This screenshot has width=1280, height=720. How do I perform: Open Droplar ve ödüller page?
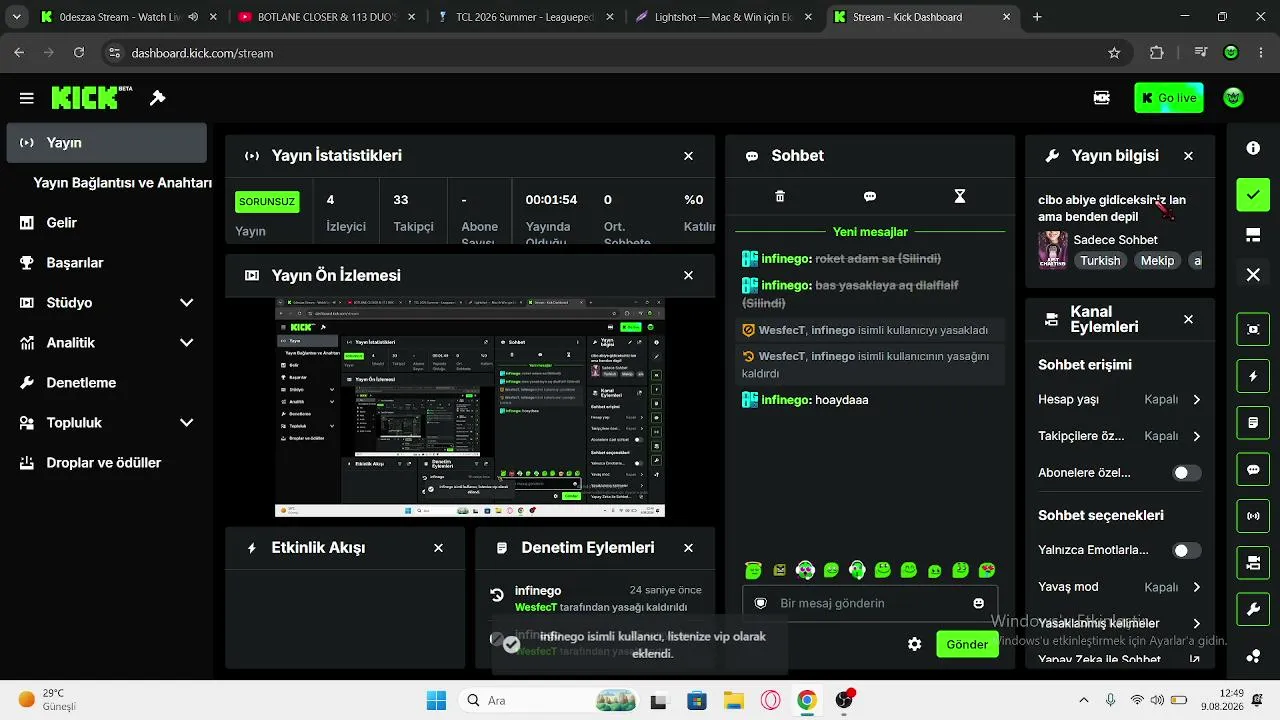tap(106, 463)
